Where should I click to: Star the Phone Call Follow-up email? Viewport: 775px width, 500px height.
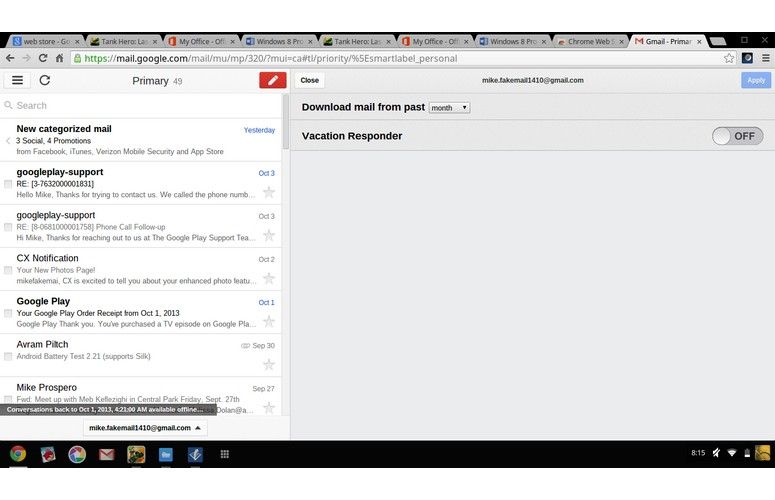(x=269, y=235)
